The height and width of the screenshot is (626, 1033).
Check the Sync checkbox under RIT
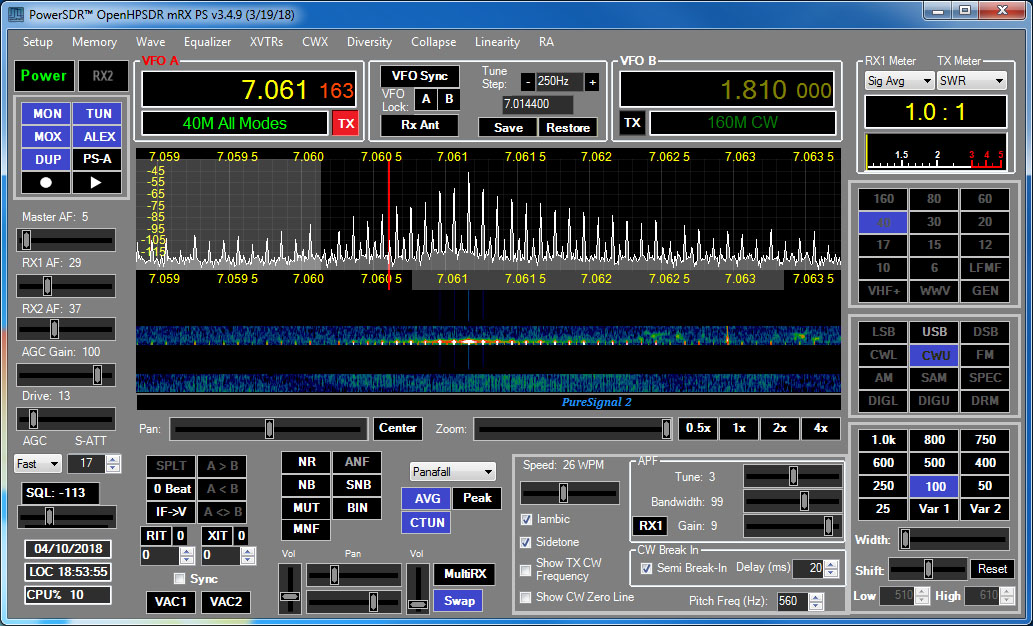click(x=179, y=579)
